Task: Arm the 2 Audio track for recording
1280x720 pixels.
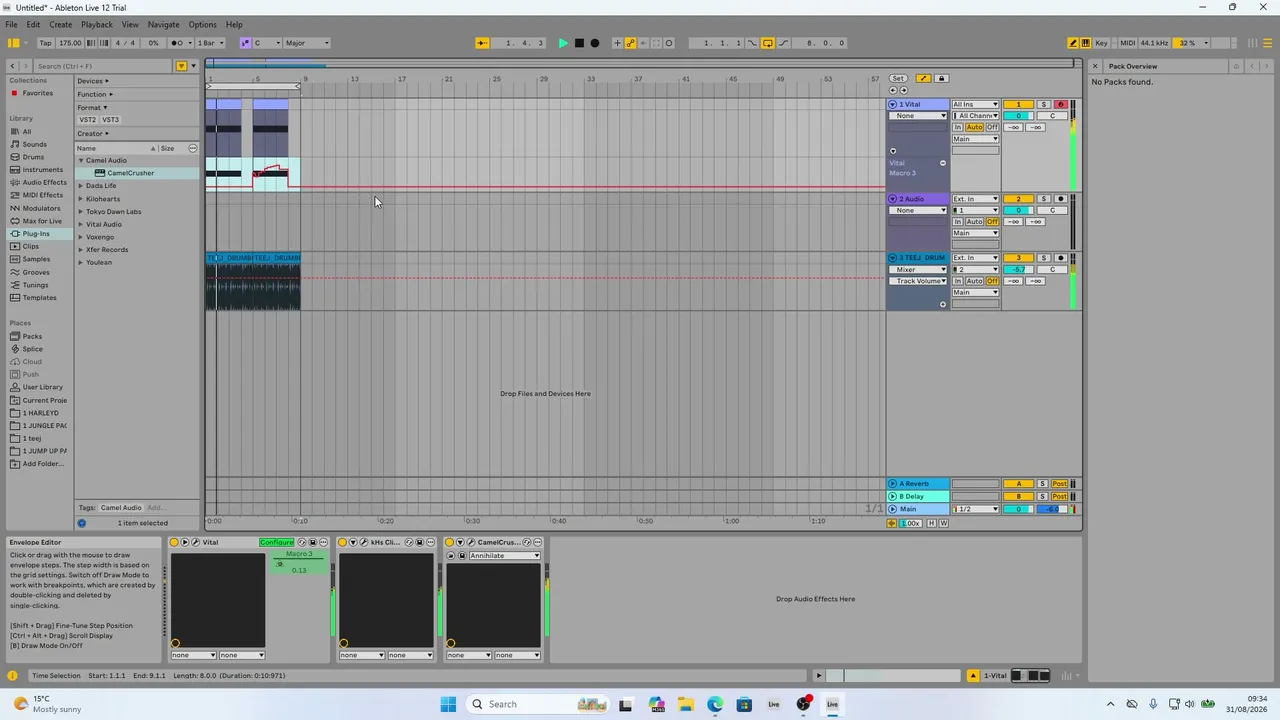Action: (1060, 199)
